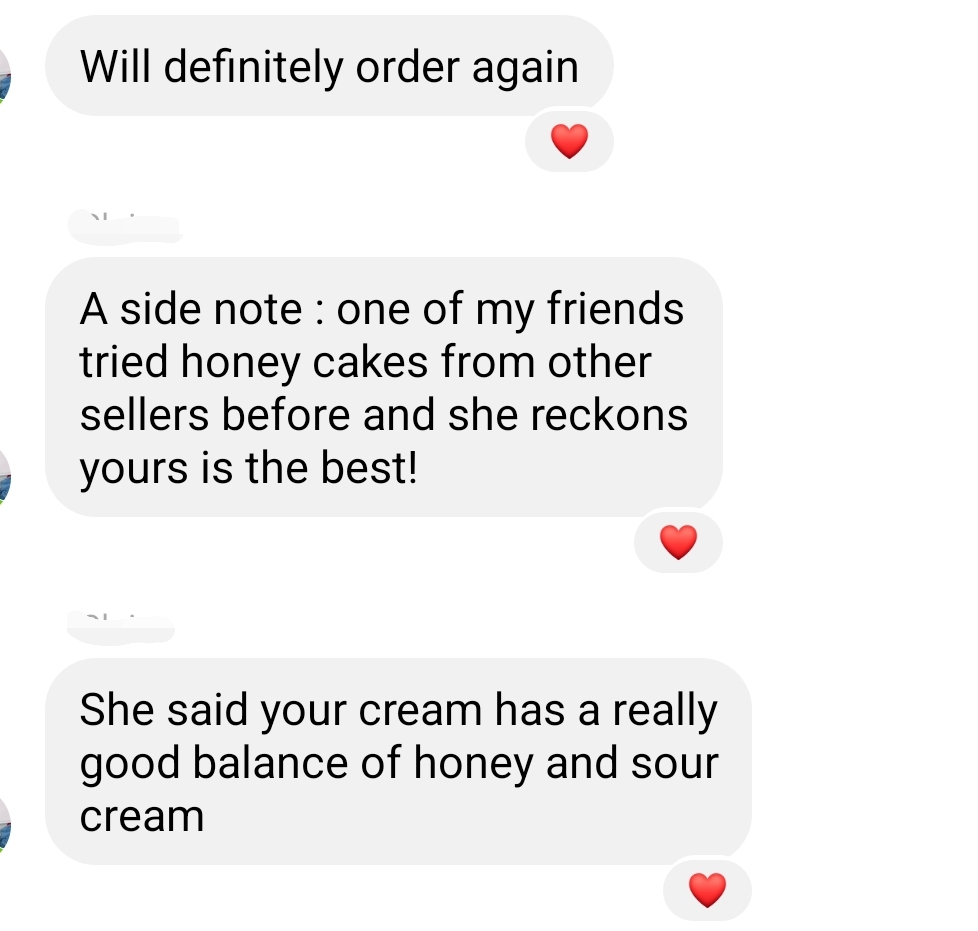Click blurred sender name above "A side note" message
978x931 pixels.
pos(125,226)
